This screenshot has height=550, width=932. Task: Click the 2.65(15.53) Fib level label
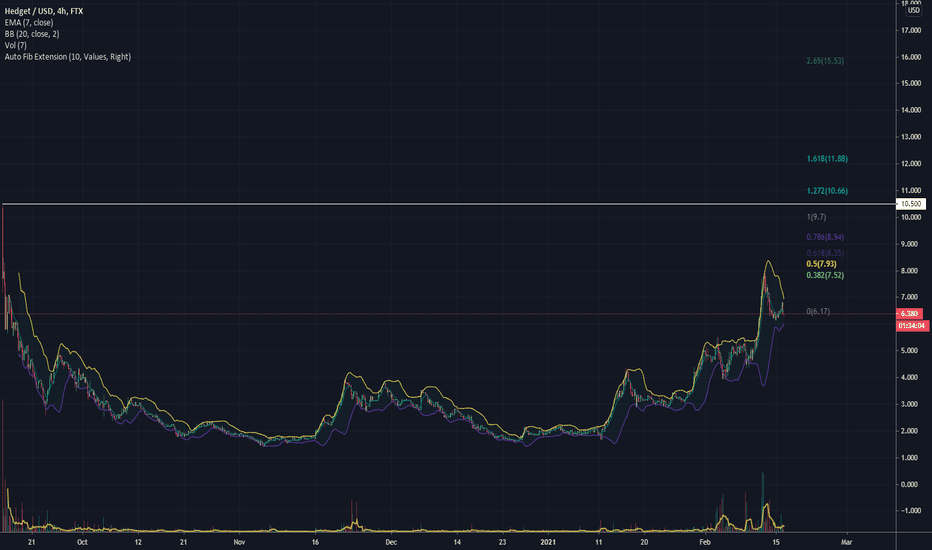825,61
